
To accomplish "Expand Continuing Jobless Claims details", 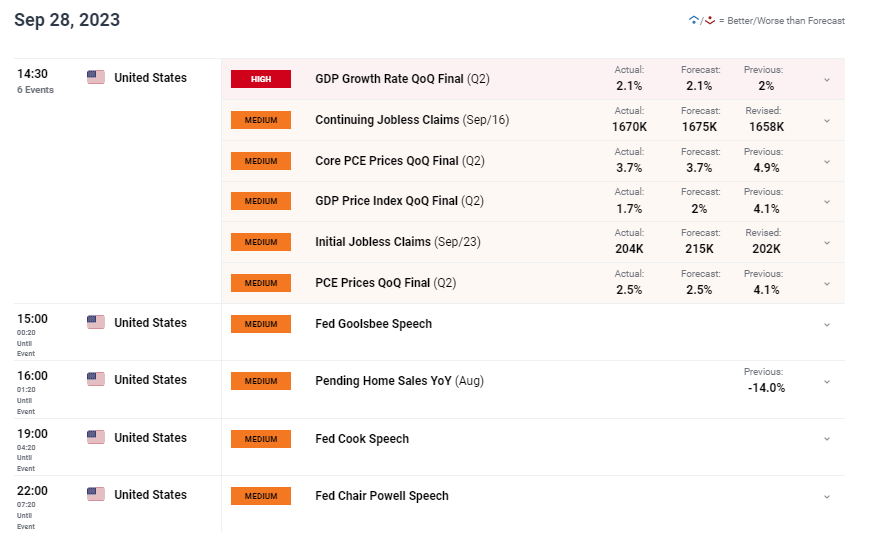I will pyautogui.click(x=827, y=121).
